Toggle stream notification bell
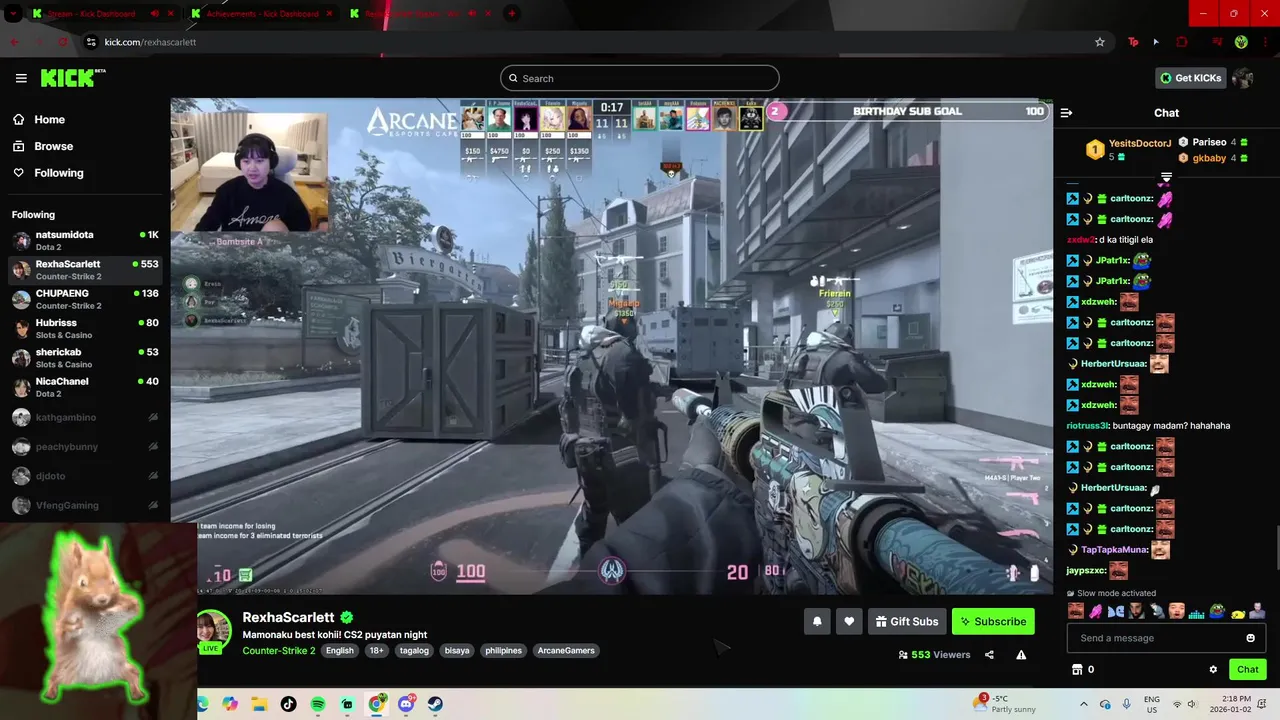This screenshot has width=1280, height=720. coord(817,621)
